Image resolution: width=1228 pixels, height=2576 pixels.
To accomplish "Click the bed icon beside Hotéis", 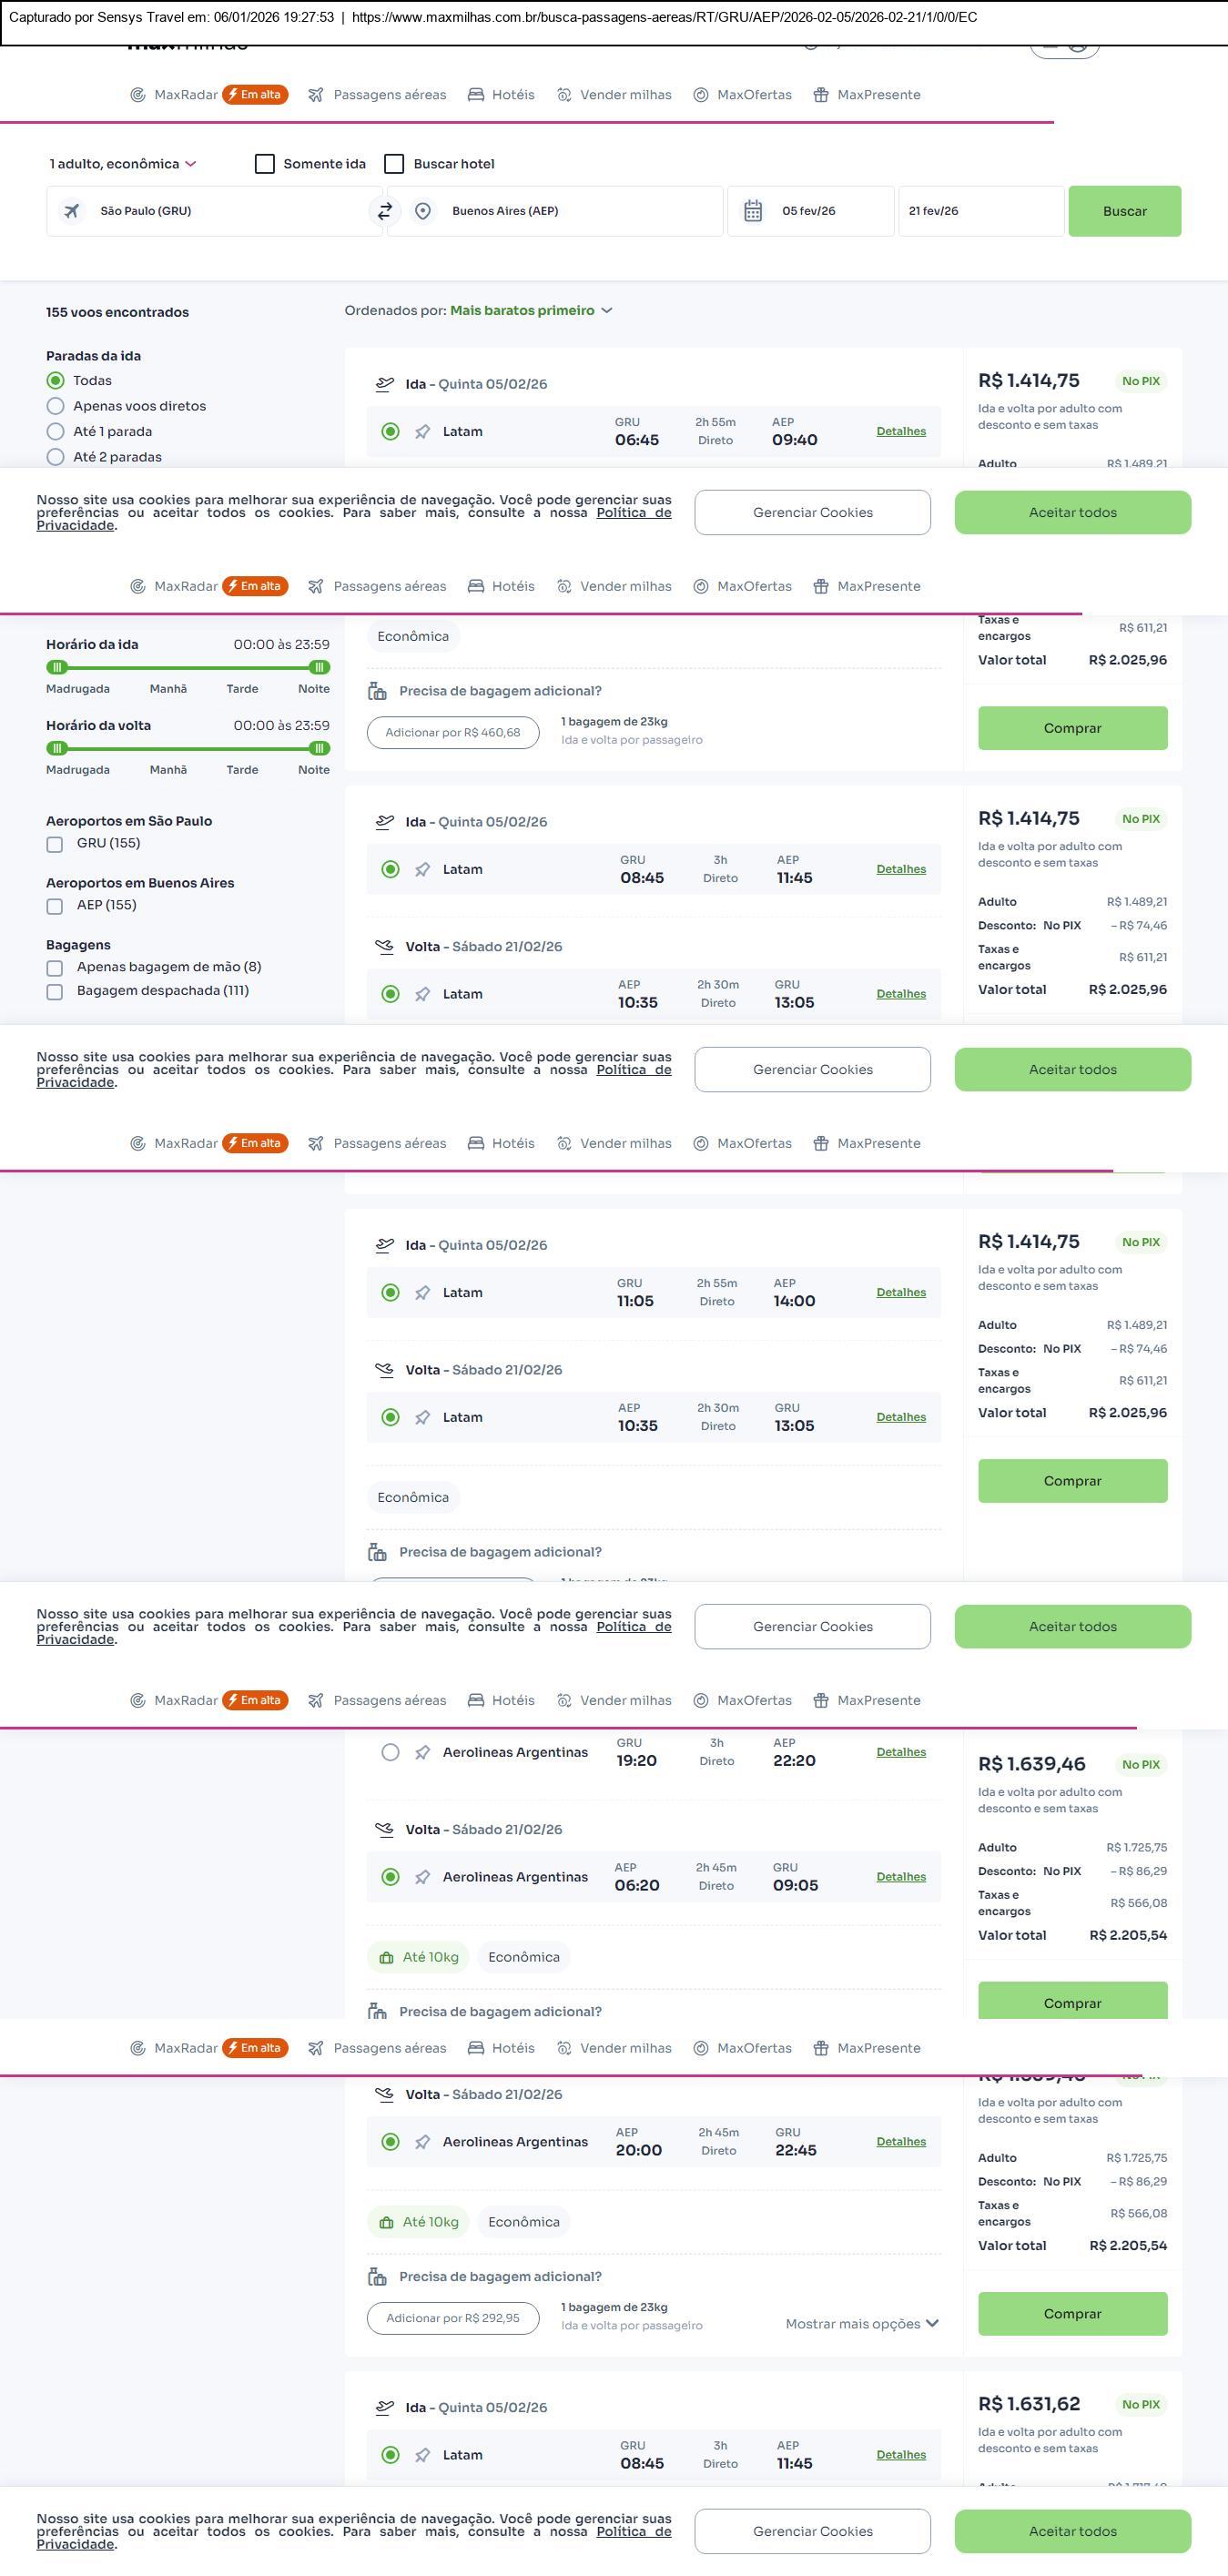I will pos(476,95).
